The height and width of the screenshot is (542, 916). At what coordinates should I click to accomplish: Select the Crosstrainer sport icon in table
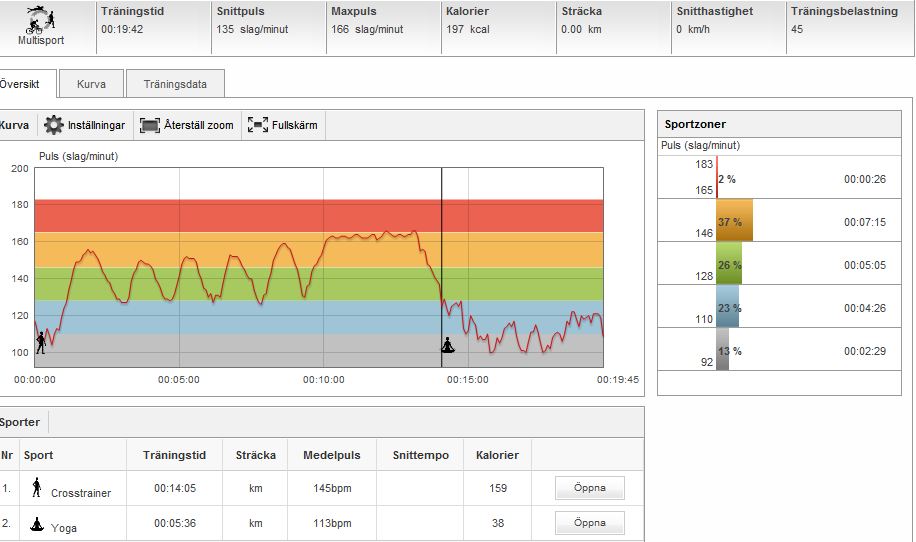pos(37,488)
